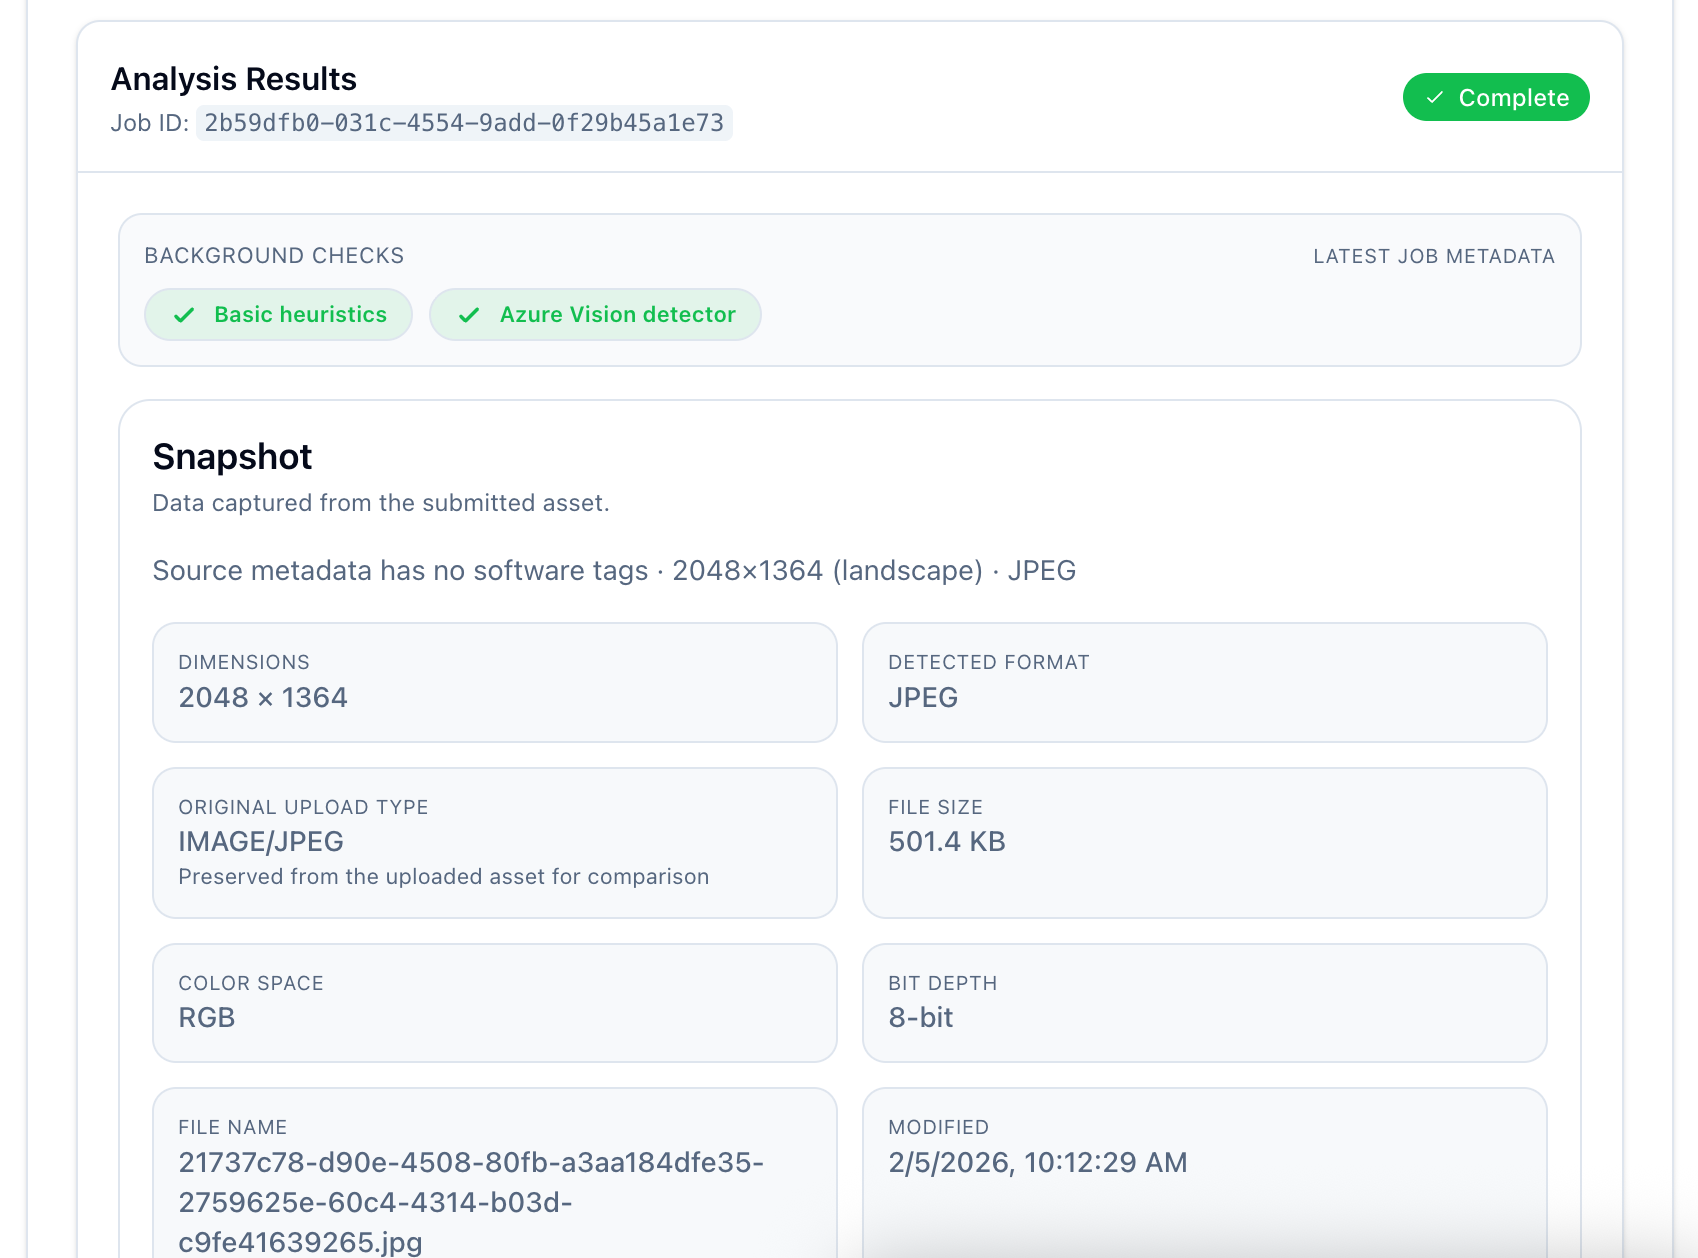Click the Detected Format value JPEG
The image size is (1698, 1258).
point(923,697)
